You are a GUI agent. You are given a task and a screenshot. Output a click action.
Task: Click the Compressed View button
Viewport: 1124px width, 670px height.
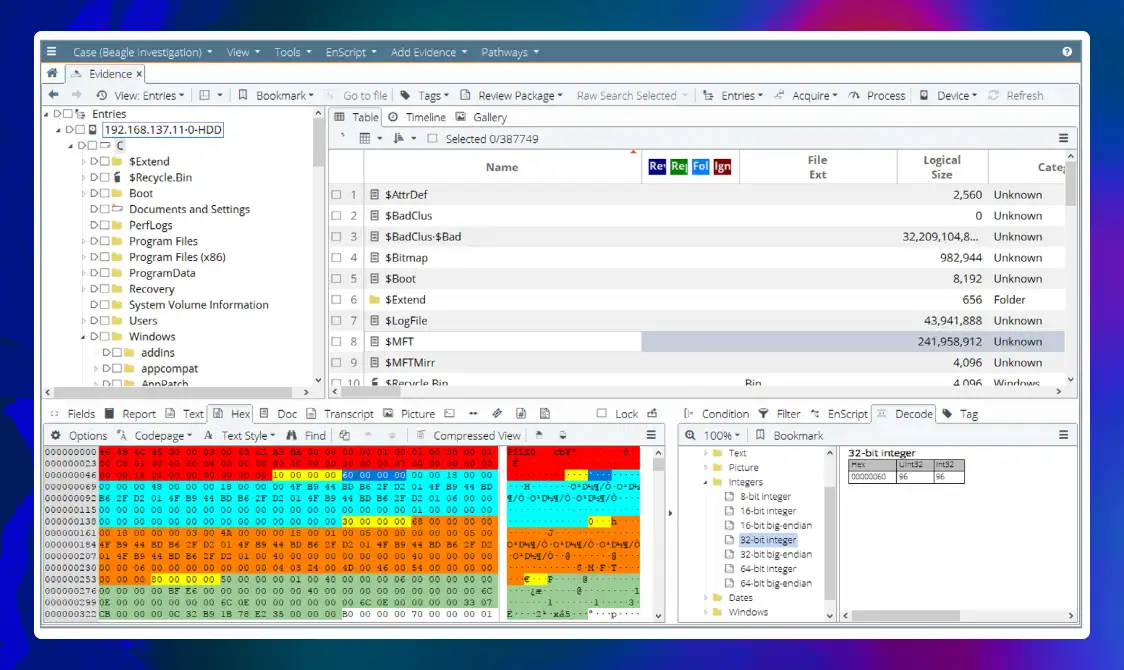(468, 435)
